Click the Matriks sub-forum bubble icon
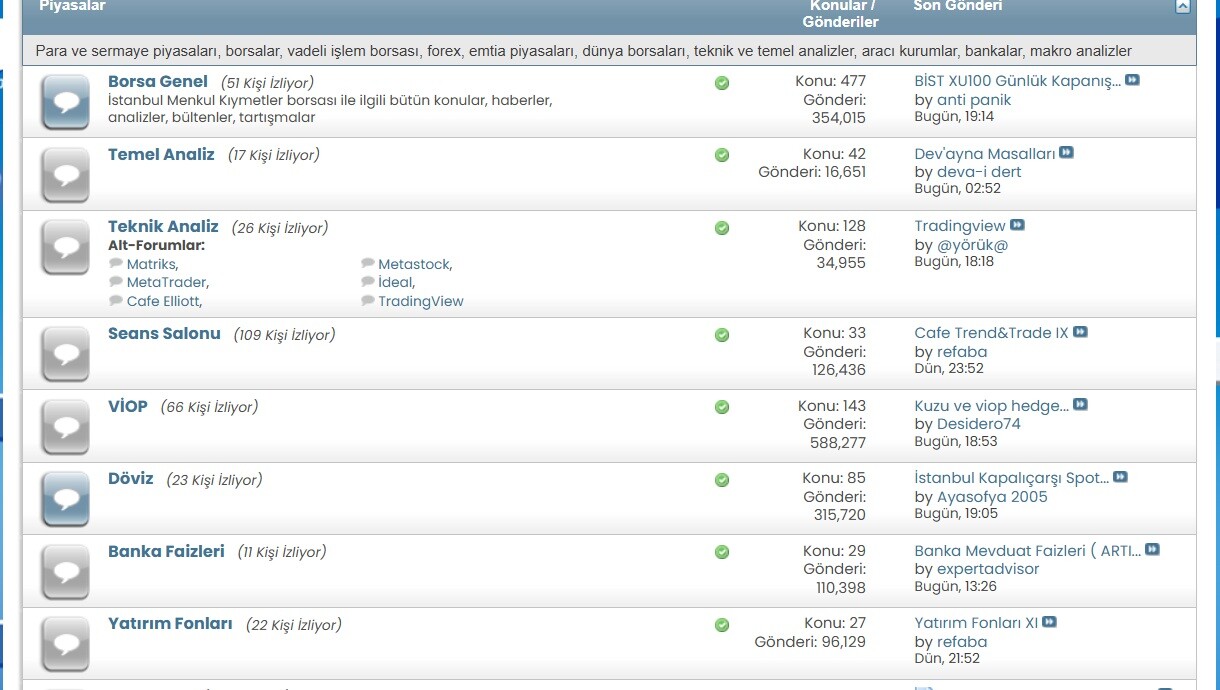Image resolution: width=1220 pixels, height=690 pixels. (x=116, y=264)
